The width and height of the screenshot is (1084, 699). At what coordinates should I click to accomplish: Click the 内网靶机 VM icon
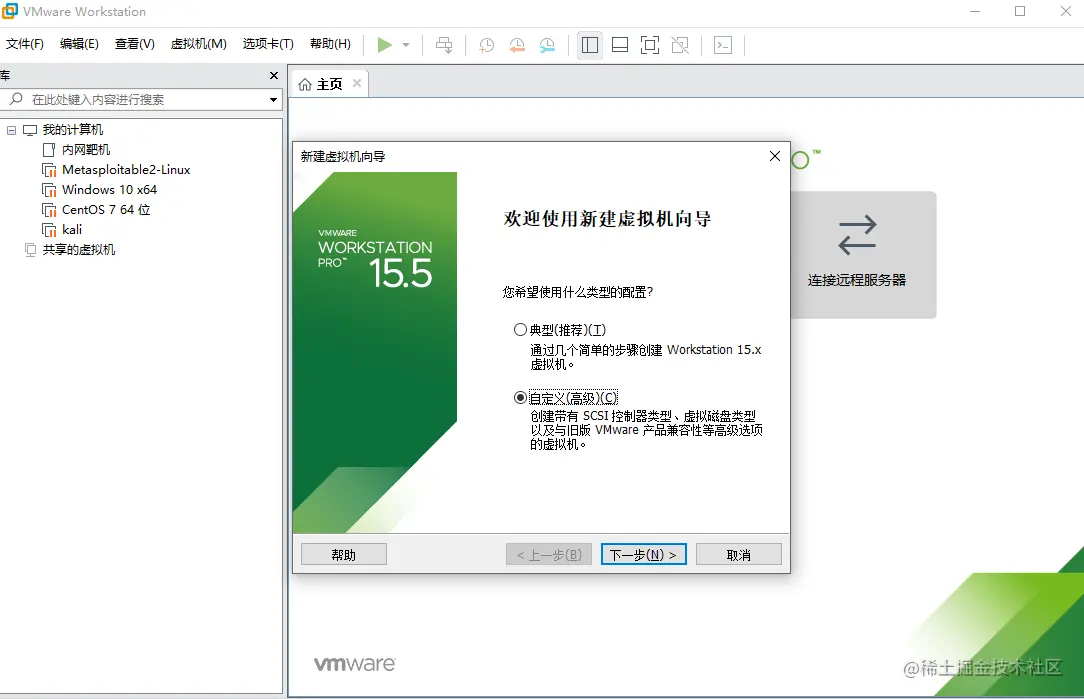48,150
